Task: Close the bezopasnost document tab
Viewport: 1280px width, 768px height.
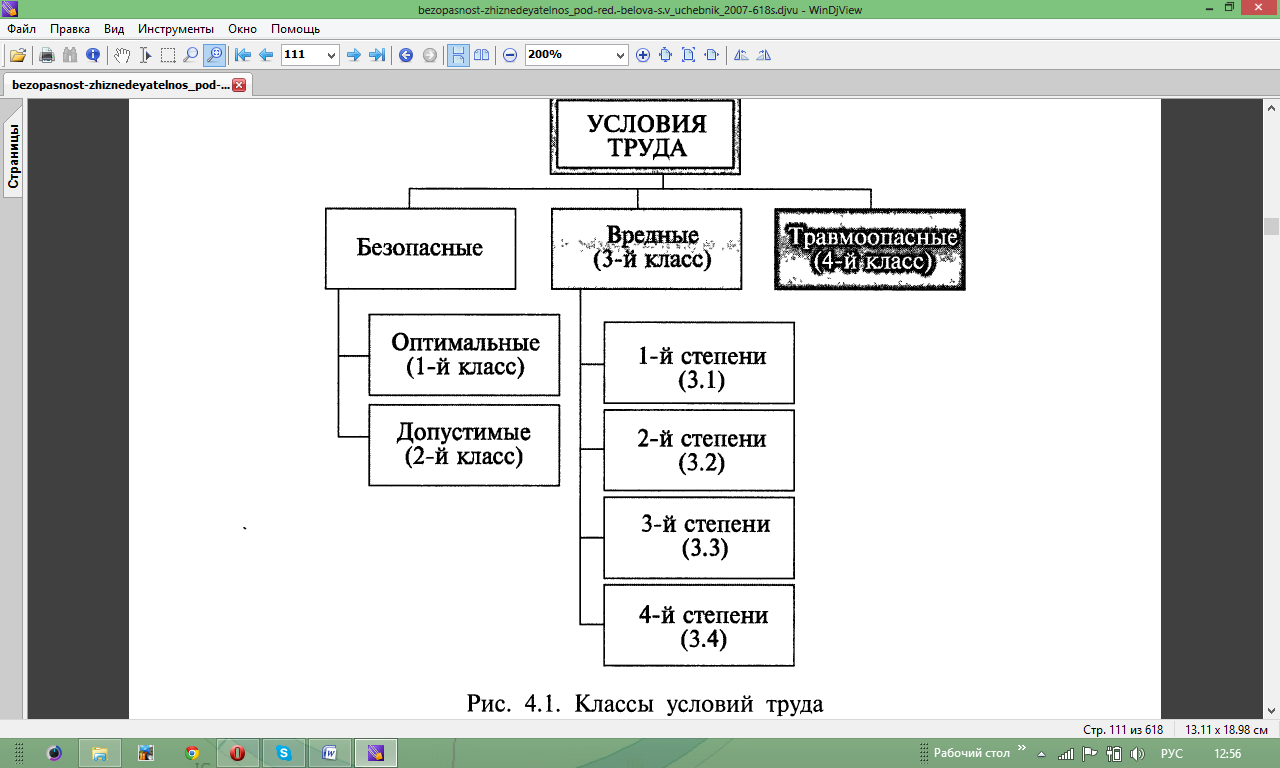Action: point(239,86)
